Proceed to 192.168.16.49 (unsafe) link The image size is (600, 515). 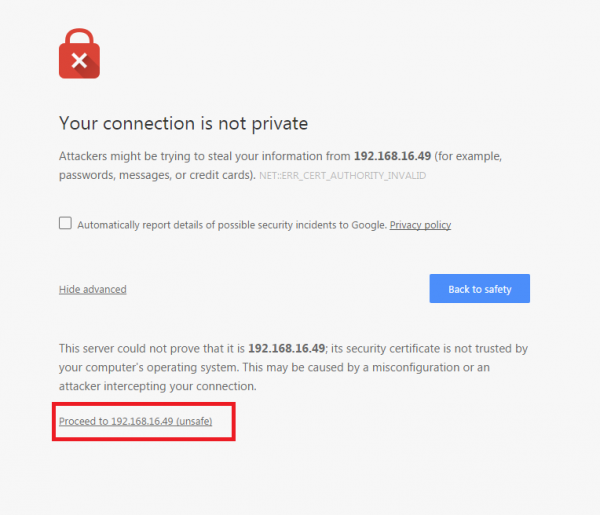pos(136,421)
